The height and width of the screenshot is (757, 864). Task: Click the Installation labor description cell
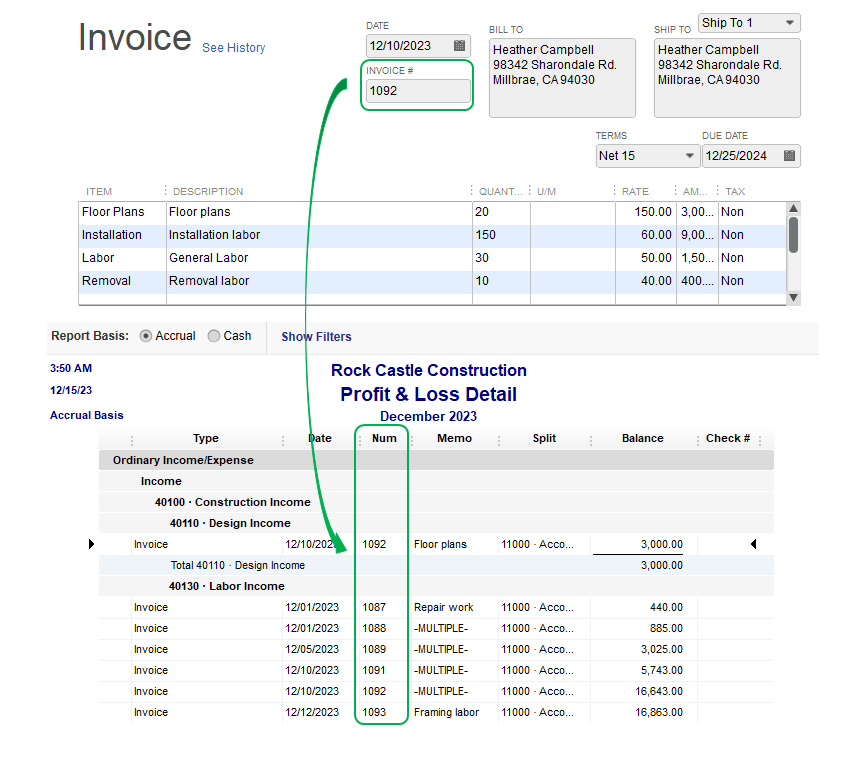[319, 235]
